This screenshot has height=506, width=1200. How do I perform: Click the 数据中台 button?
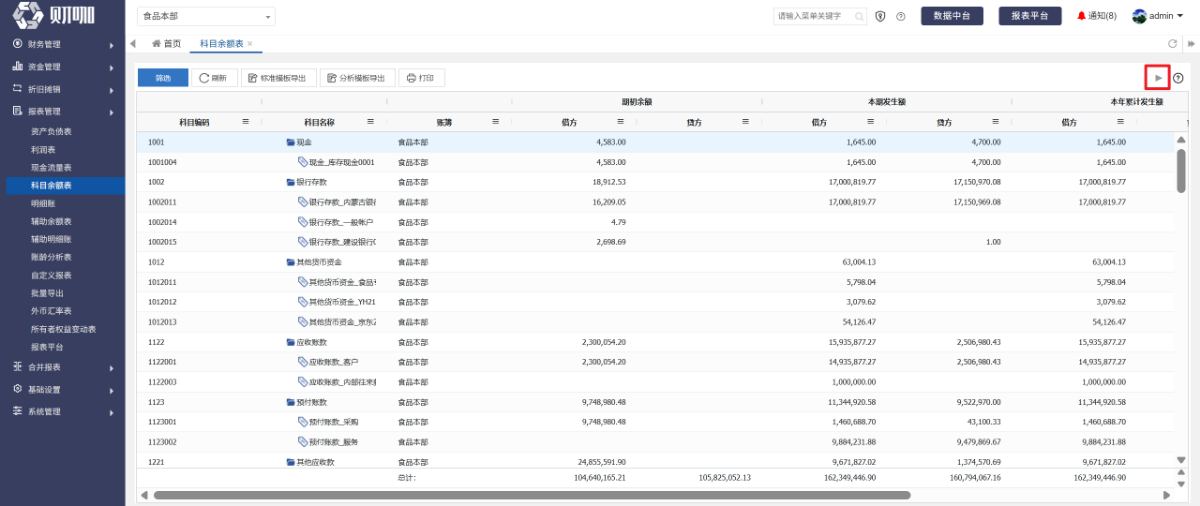pos(952,16)
